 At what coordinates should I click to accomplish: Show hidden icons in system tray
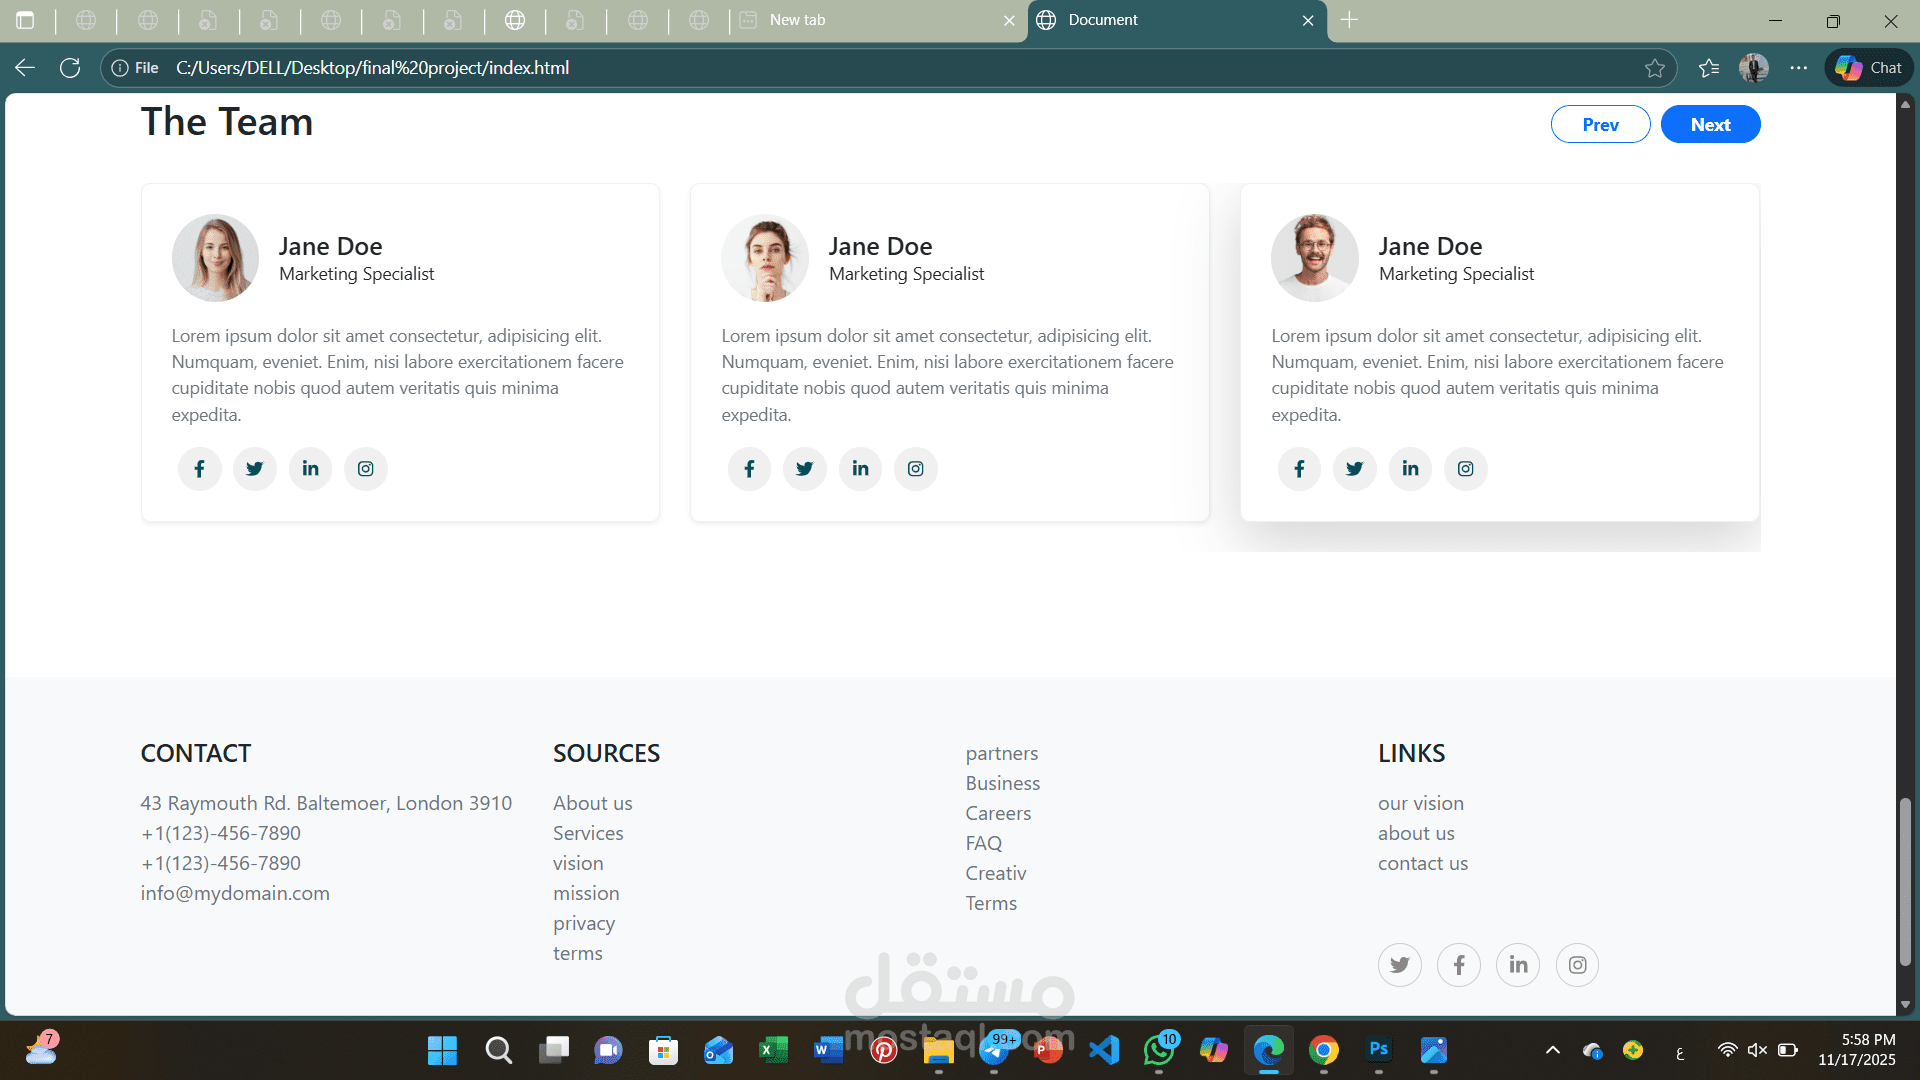(1552, 1050)
